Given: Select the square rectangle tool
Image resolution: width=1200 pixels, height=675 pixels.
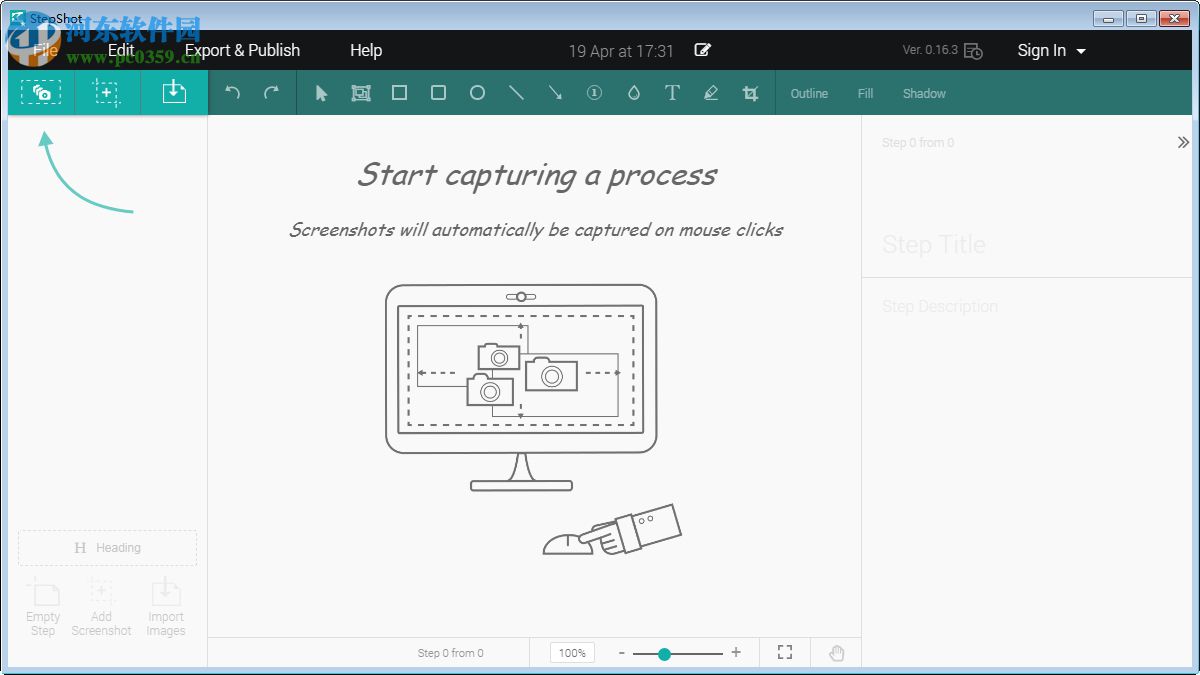Looking at the screenshot, I should pyautogui.click(x=399, y=93).
